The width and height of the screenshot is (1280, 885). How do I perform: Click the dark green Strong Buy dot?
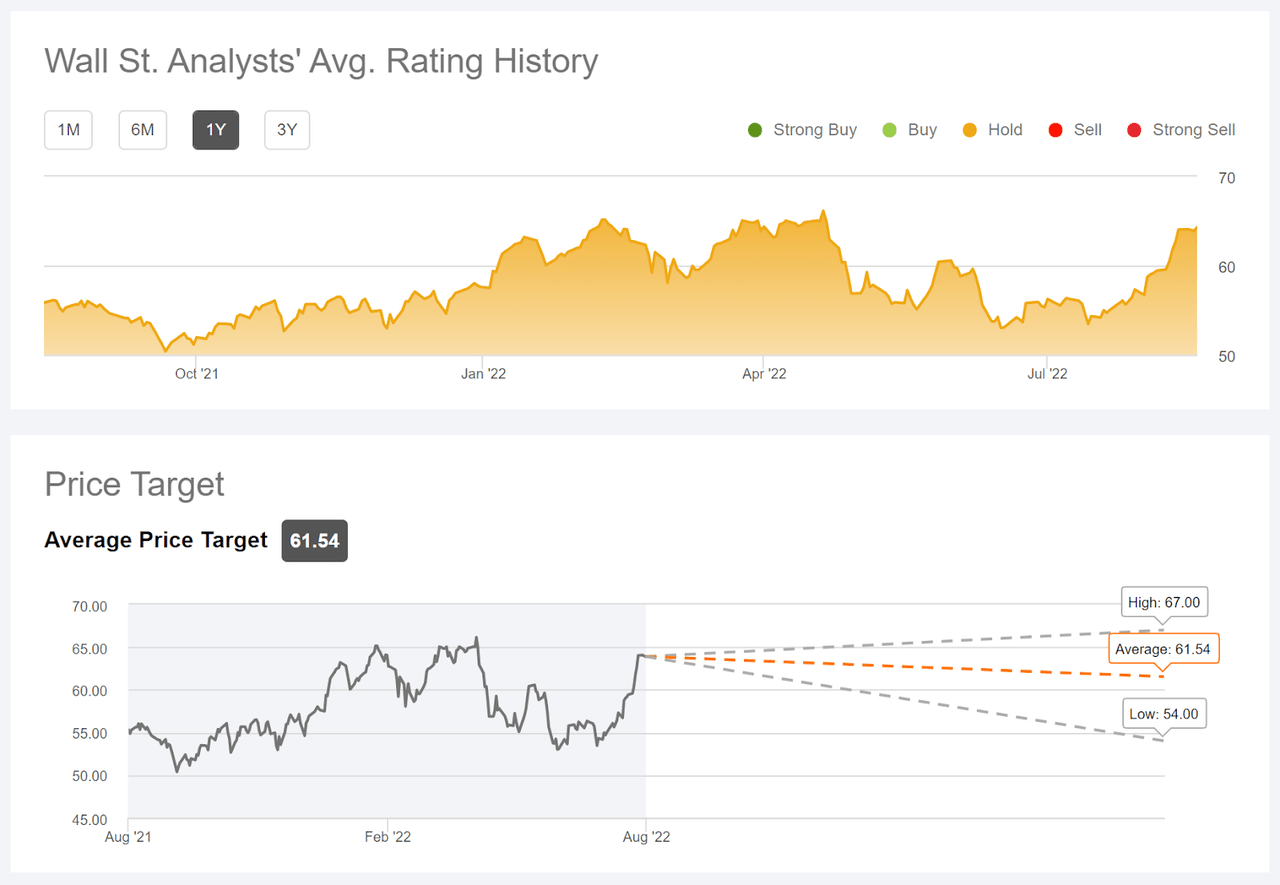(x=754, y=130)
